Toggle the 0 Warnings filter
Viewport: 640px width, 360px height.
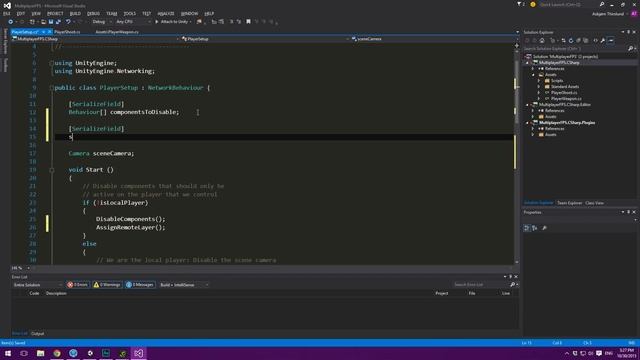[107, 284]
